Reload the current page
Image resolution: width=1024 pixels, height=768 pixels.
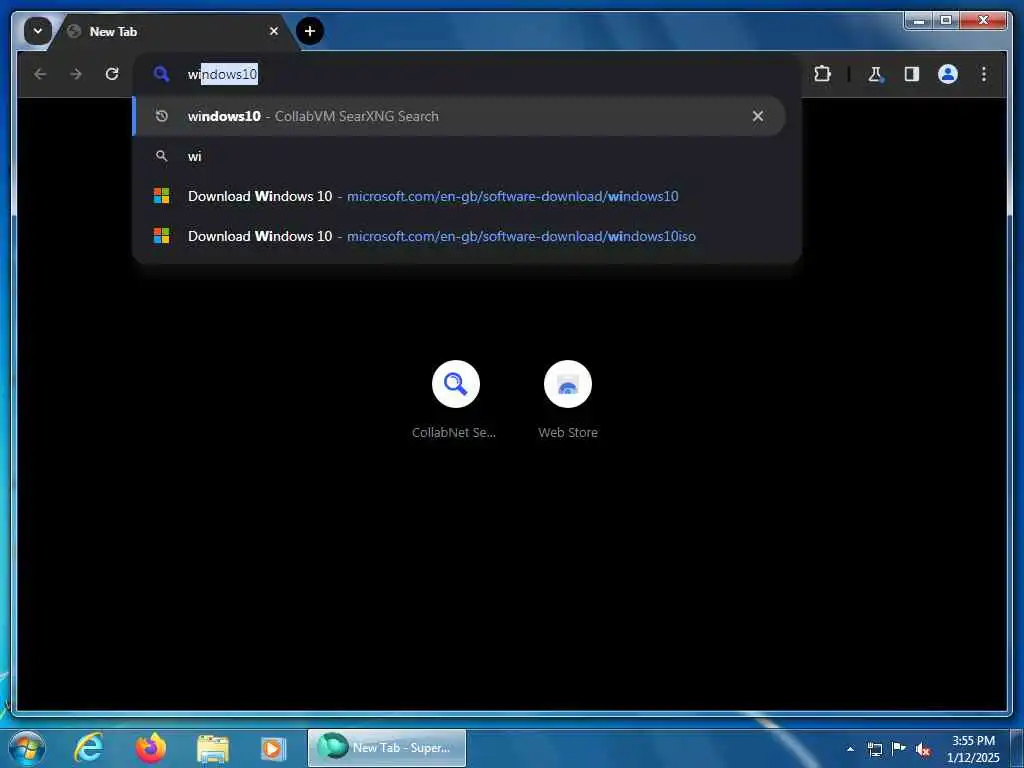click(x=112, y=74)
